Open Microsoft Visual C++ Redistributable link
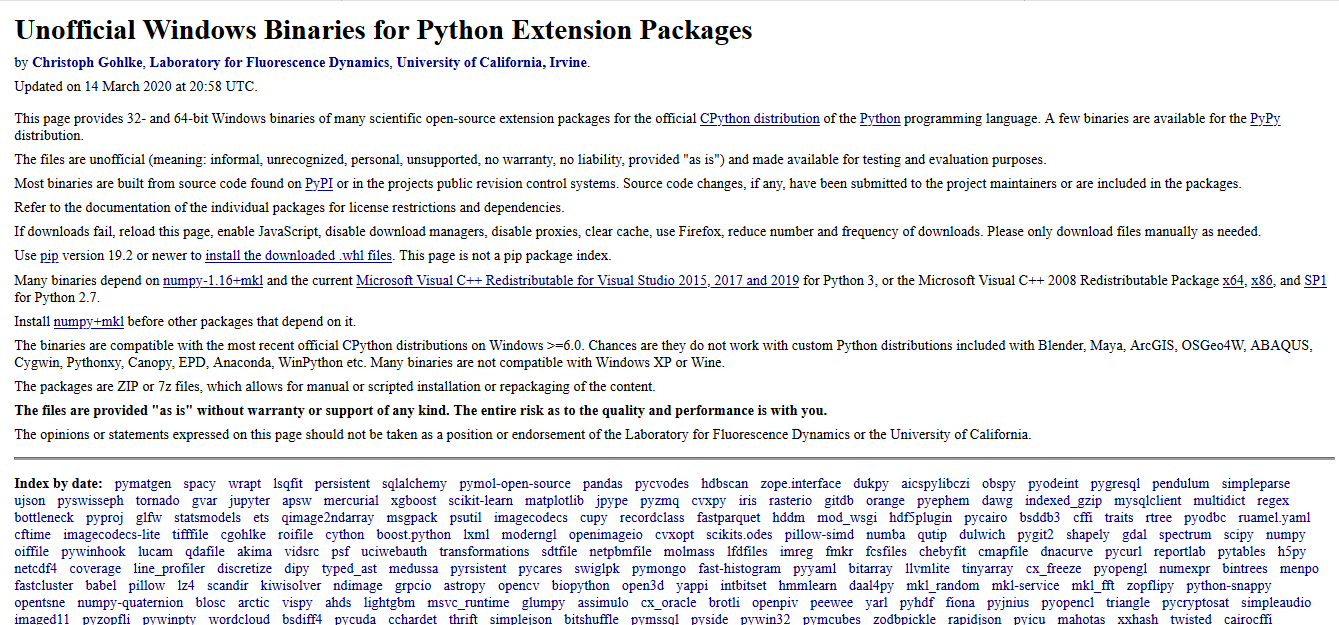The width and height of the screenshot is (1339, 625). click(576, 279)
